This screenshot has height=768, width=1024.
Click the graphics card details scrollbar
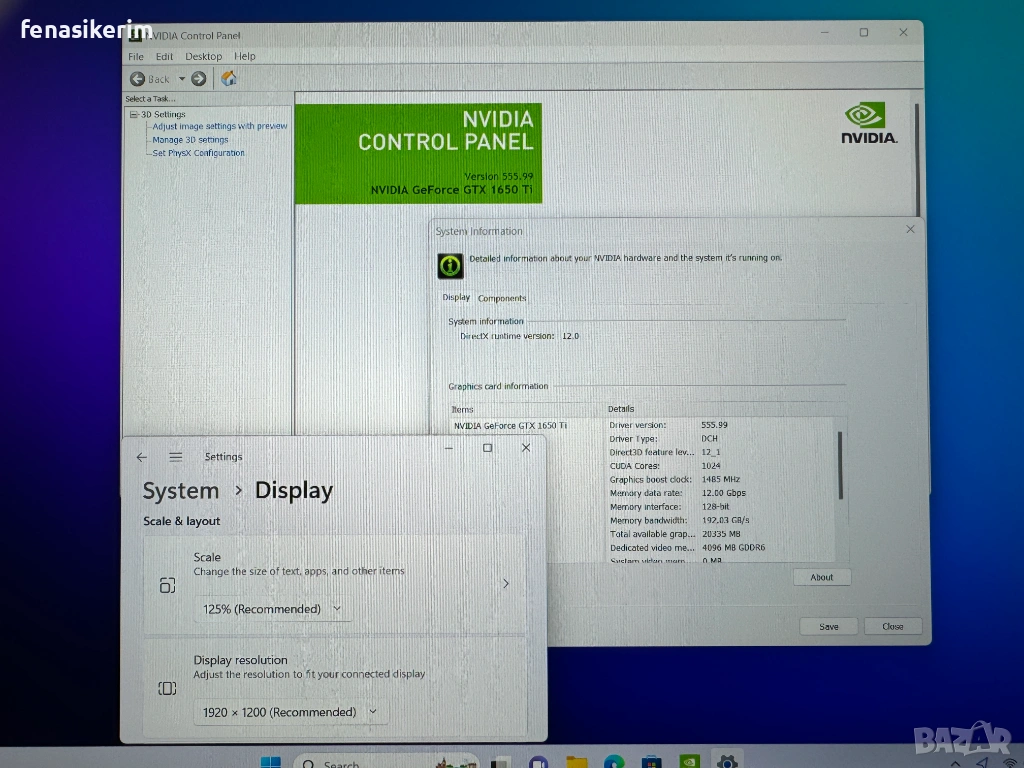(840, 465)
